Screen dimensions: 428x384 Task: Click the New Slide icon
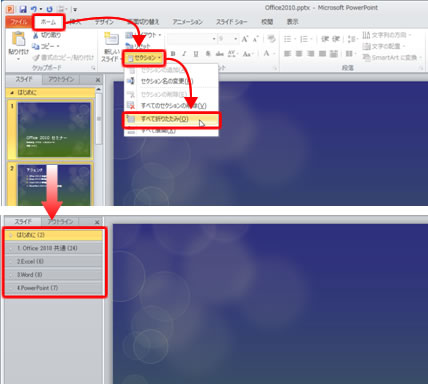click(111, 39)
